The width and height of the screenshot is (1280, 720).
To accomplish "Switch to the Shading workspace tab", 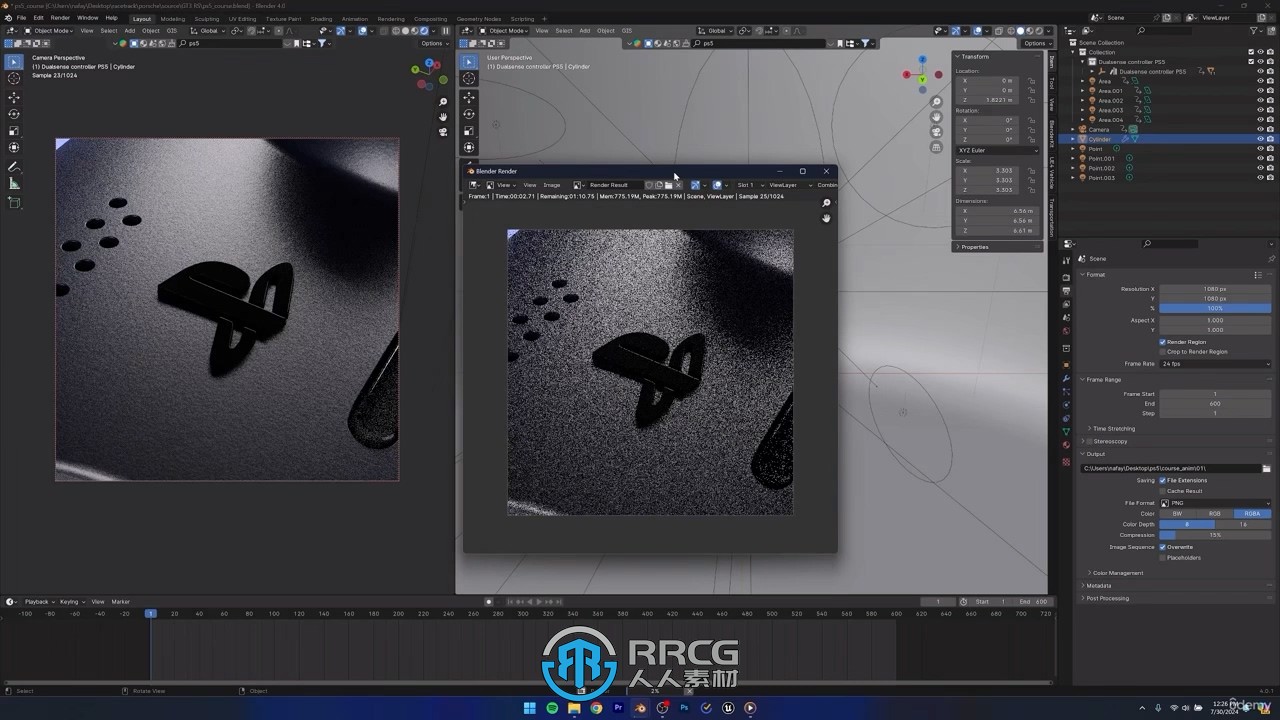I will [321, 18].
